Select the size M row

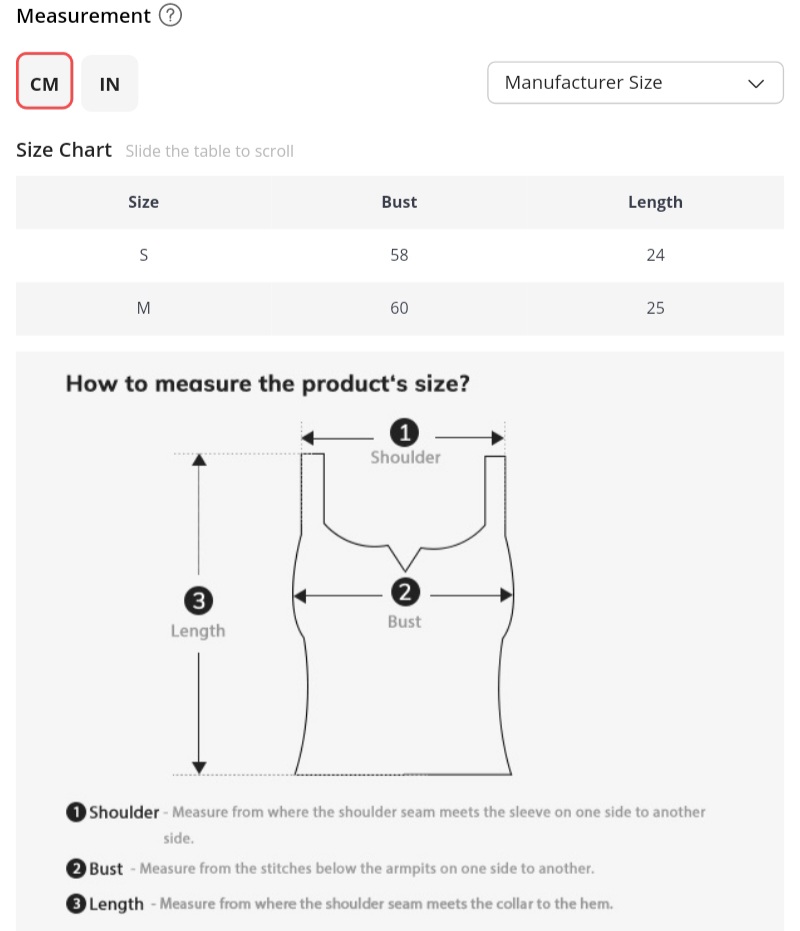pos(143,308)
